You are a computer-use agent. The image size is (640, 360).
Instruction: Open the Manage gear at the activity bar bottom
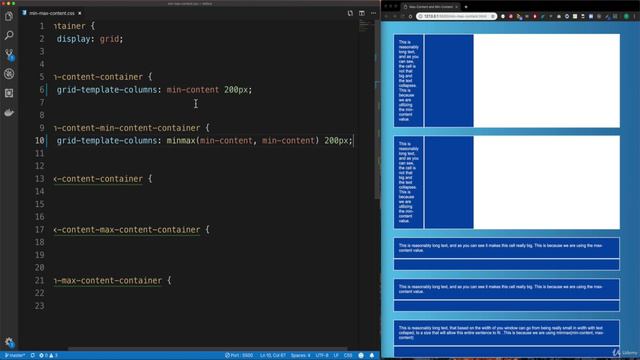9,342
